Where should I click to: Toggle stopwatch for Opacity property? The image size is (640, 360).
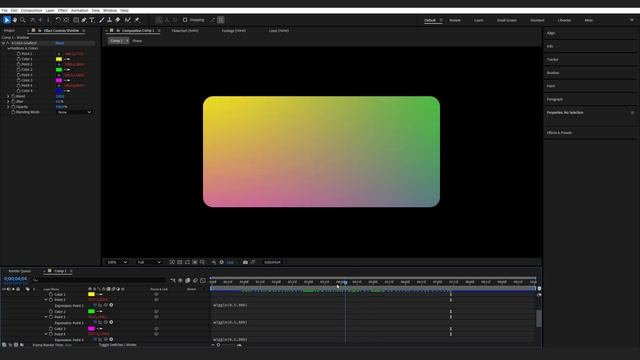[x=13, y=107]
